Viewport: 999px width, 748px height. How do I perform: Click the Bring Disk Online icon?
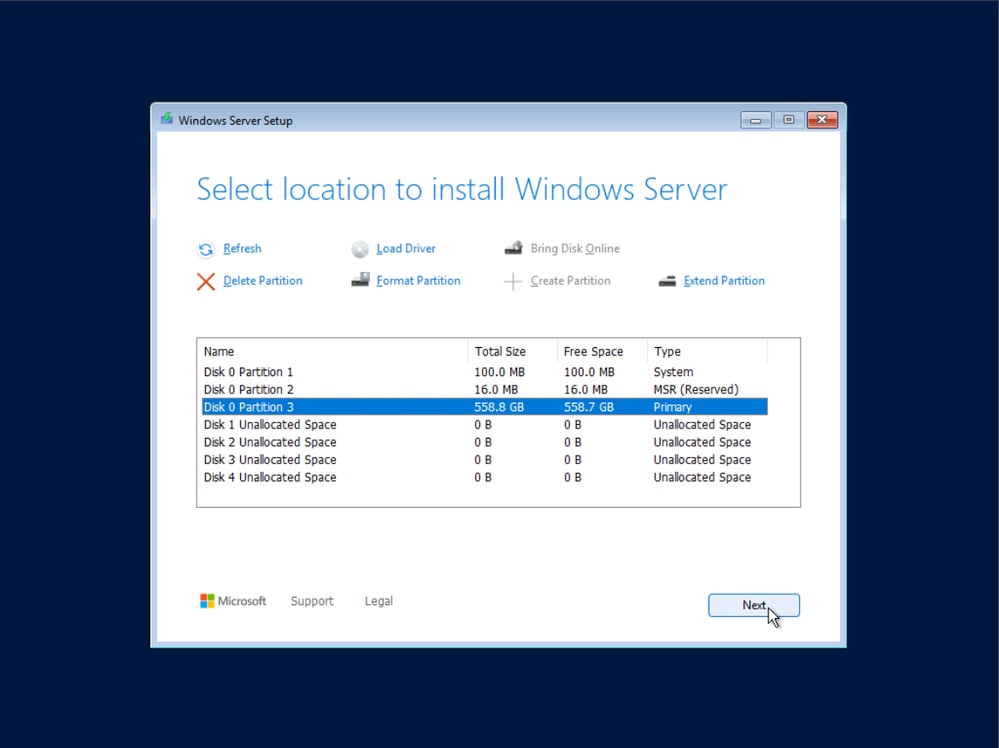[513, 247]
